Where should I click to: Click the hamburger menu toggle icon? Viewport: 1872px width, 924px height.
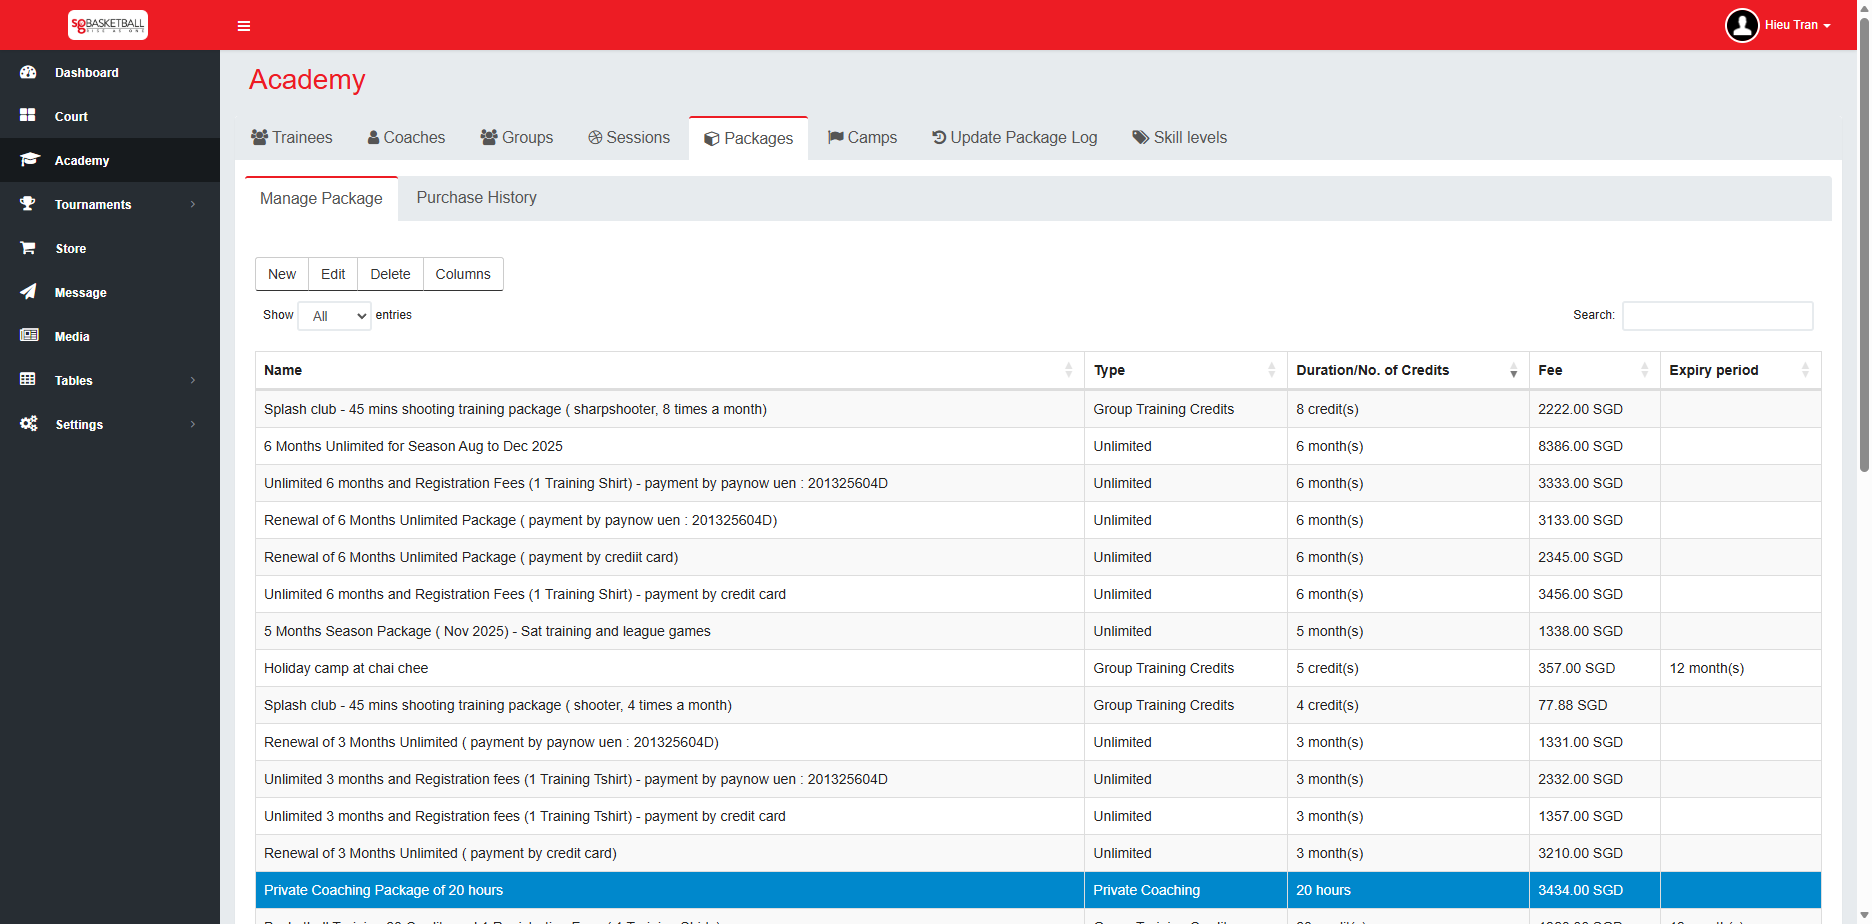tap(243, 26)
